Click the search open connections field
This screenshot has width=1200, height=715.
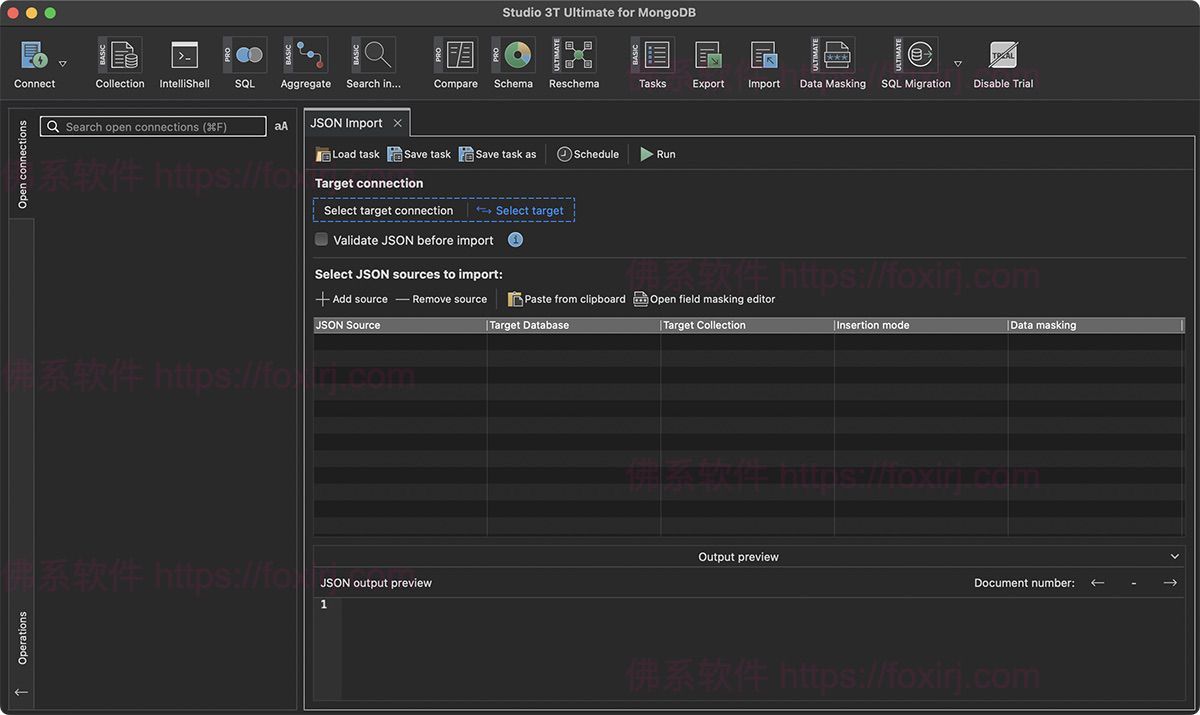click(152, 126)
